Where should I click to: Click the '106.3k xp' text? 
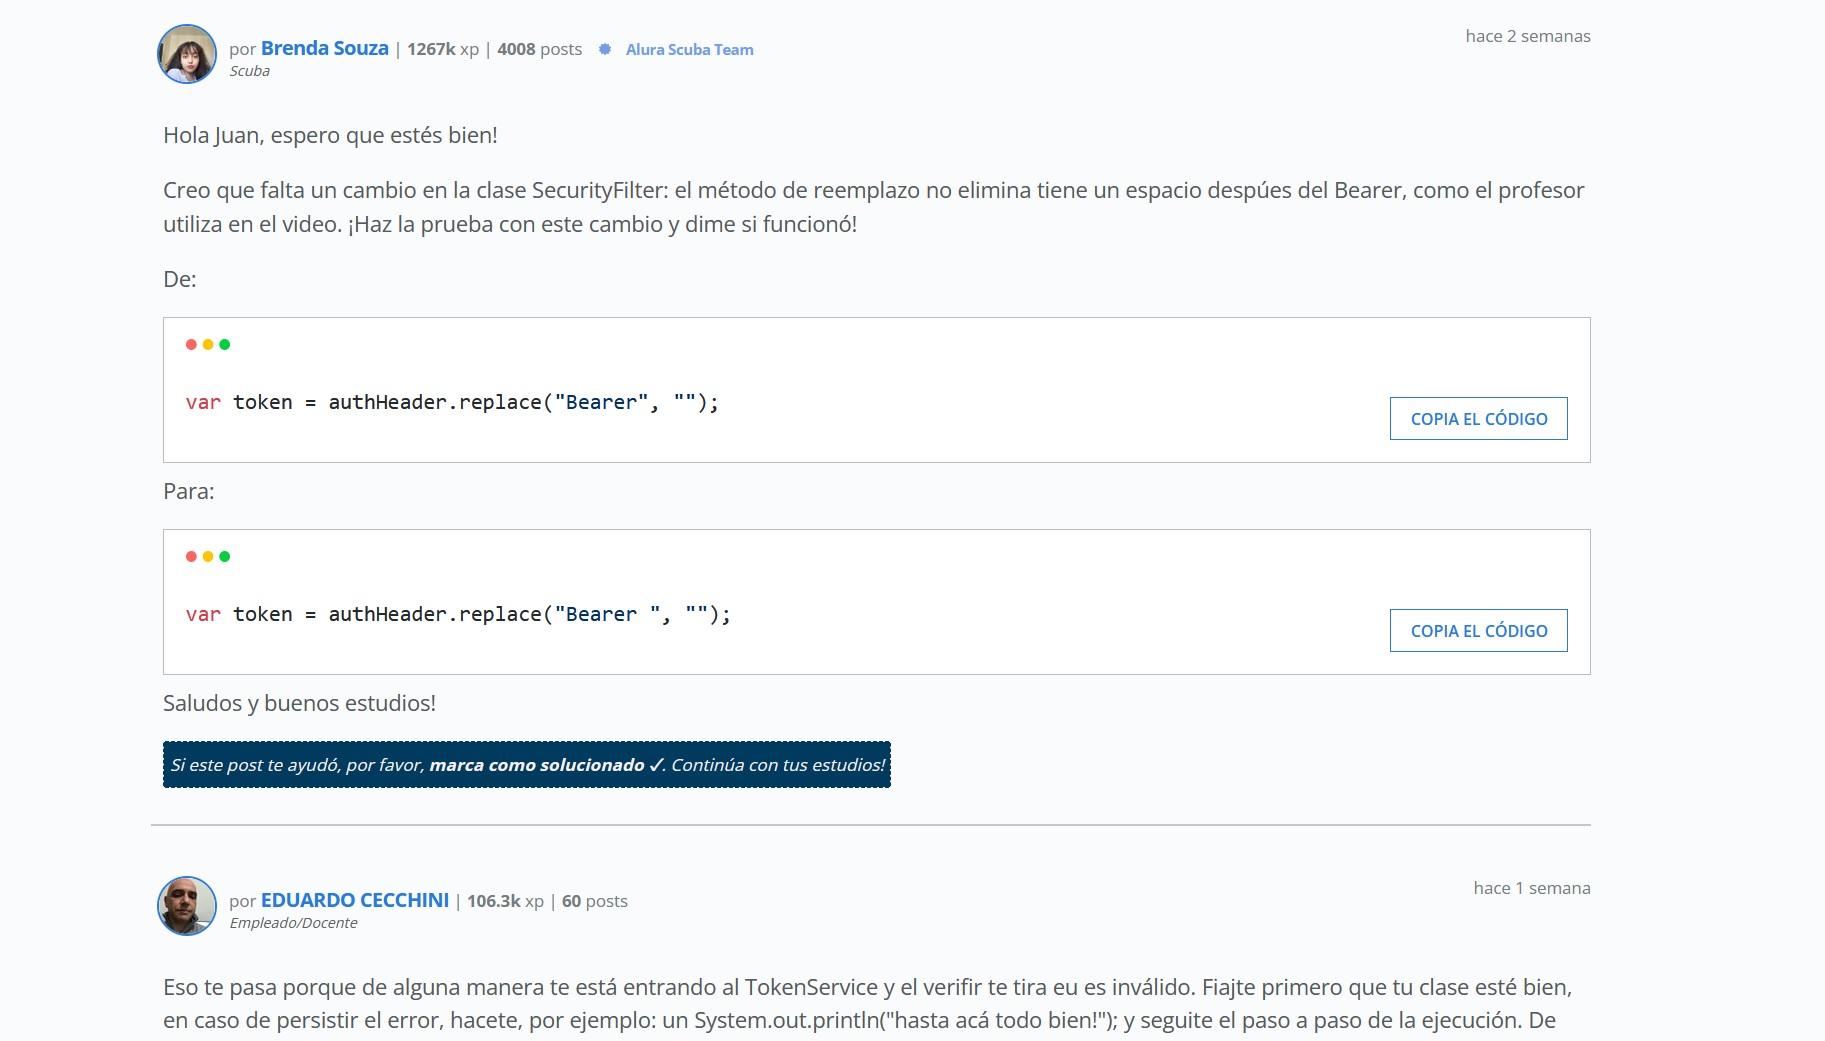pos(505,901)
